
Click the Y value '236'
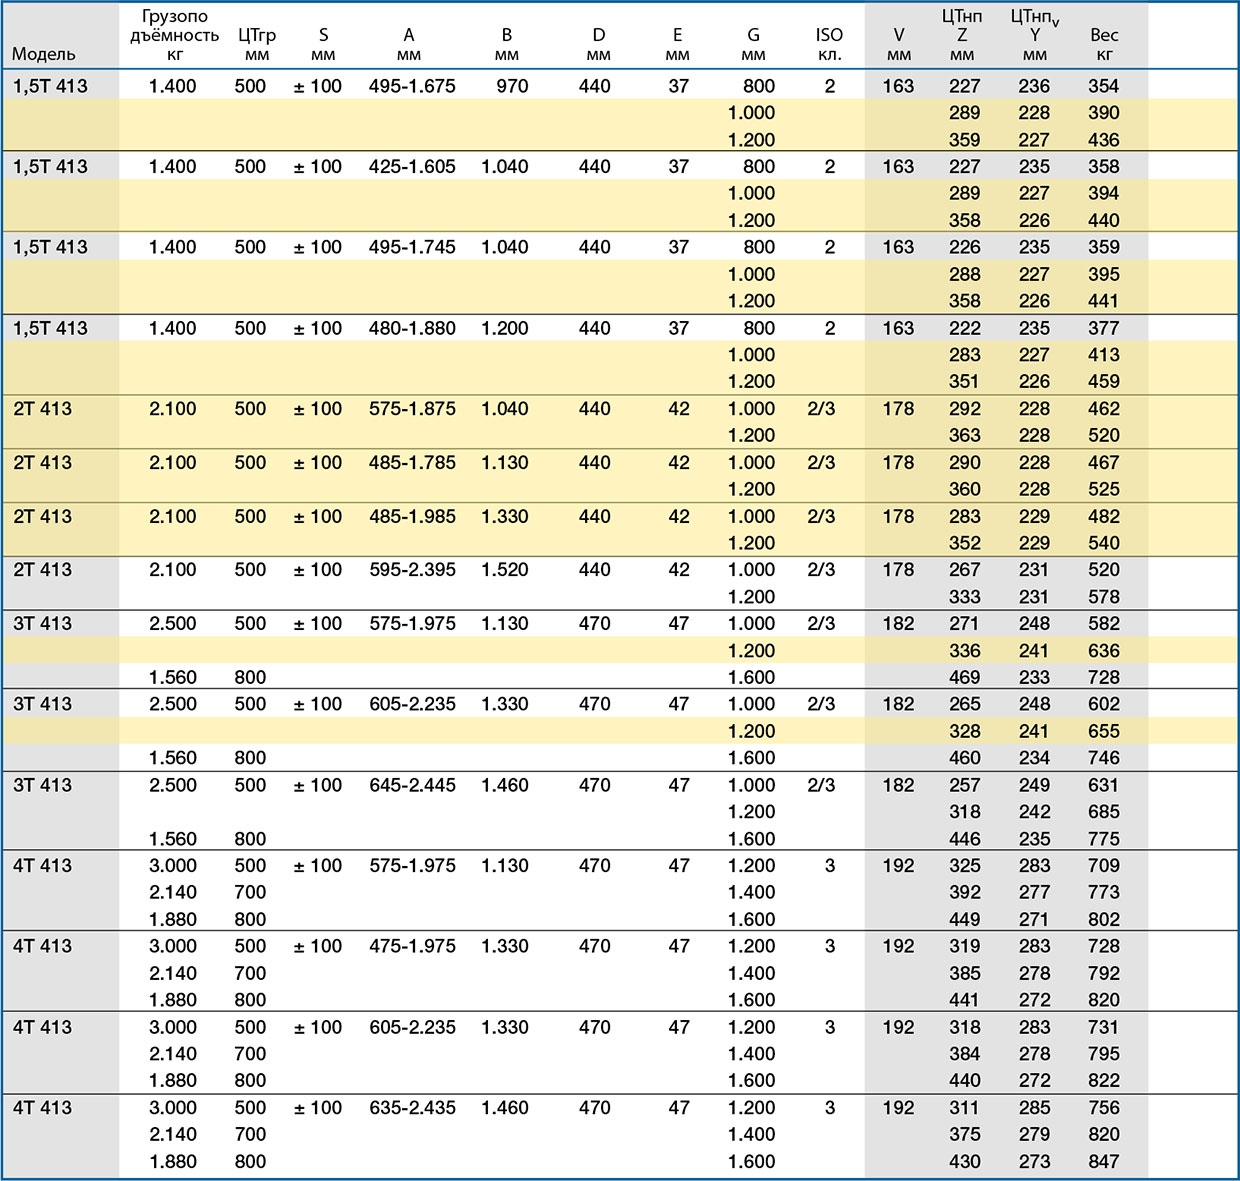[x=1034, y=86]
